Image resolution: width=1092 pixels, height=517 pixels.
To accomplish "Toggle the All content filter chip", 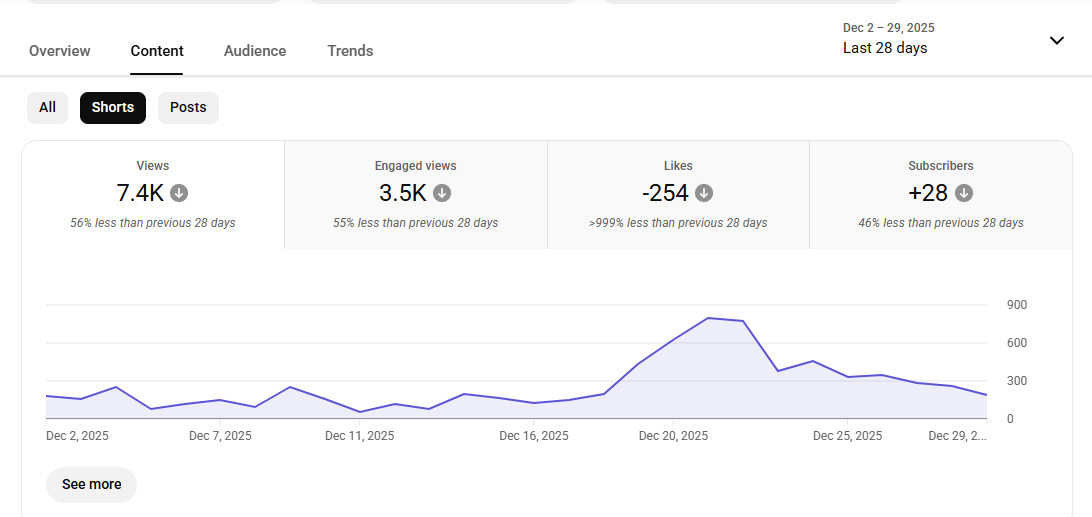I will click(x=47, y=108).
